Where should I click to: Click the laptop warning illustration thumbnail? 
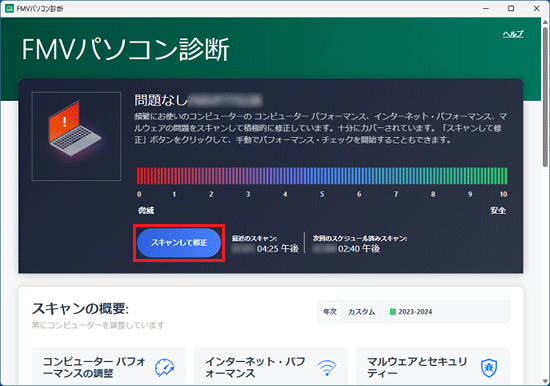pyautogui.click(x=76, y=136)
